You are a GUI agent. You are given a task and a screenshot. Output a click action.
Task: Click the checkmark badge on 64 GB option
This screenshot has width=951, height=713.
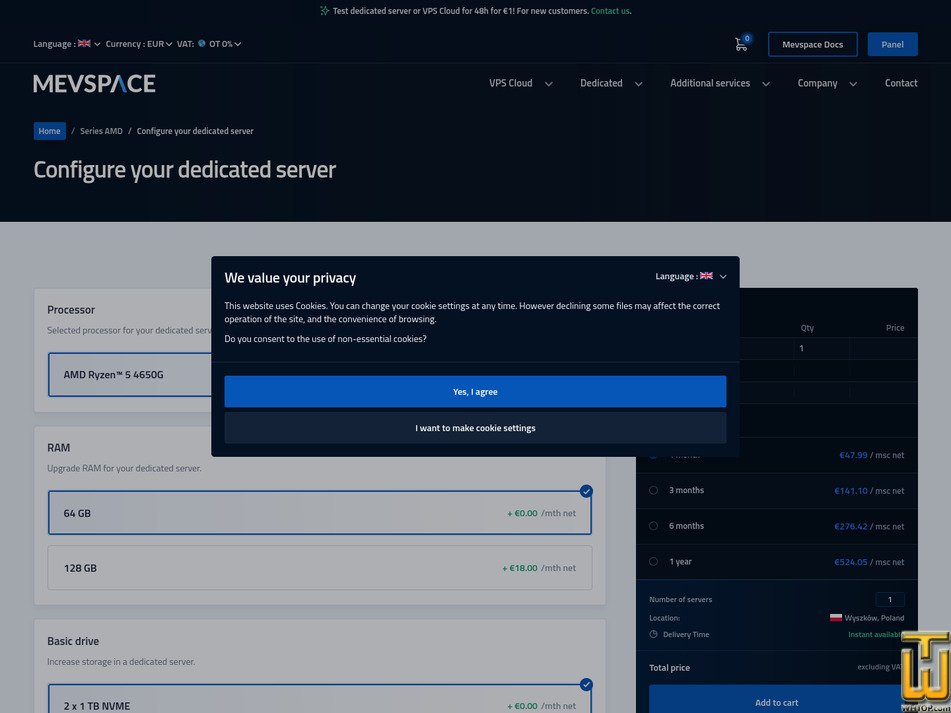coord(586,491)
